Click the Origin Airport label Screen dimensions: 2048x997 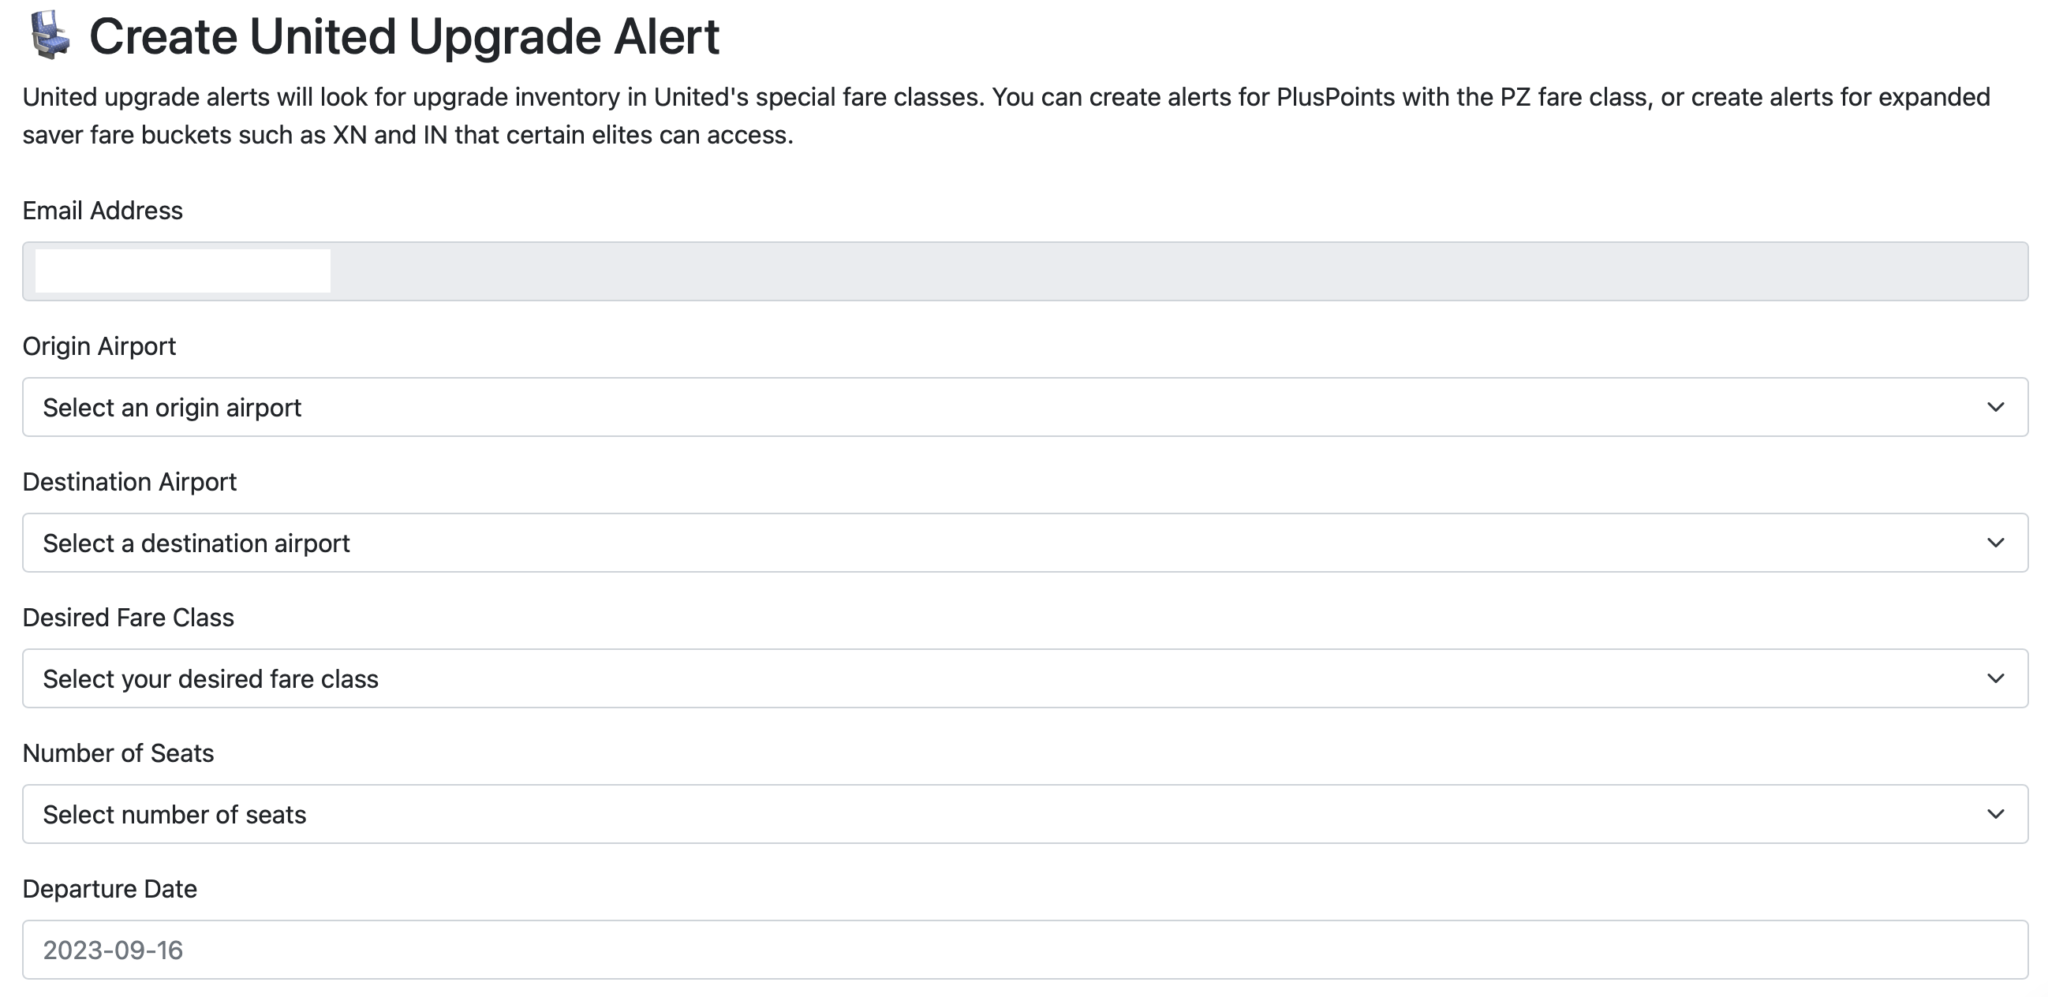tap(99, 345)
